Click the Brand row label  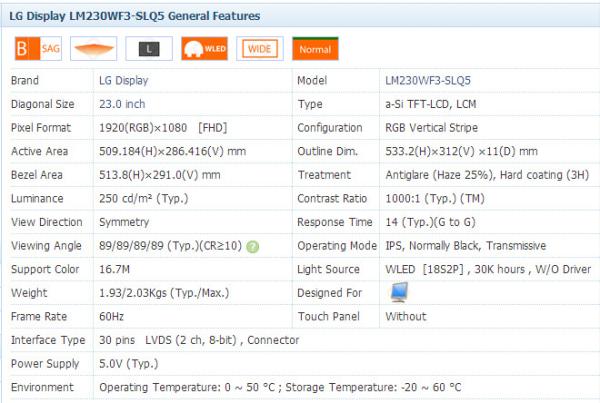click(x=25, y=80)
